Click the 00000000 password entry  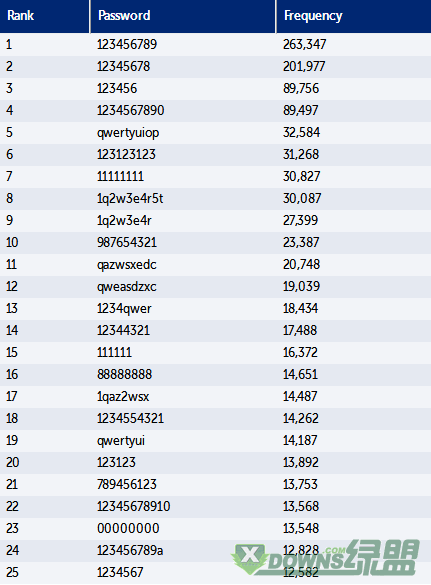click(x=128, y=529)
